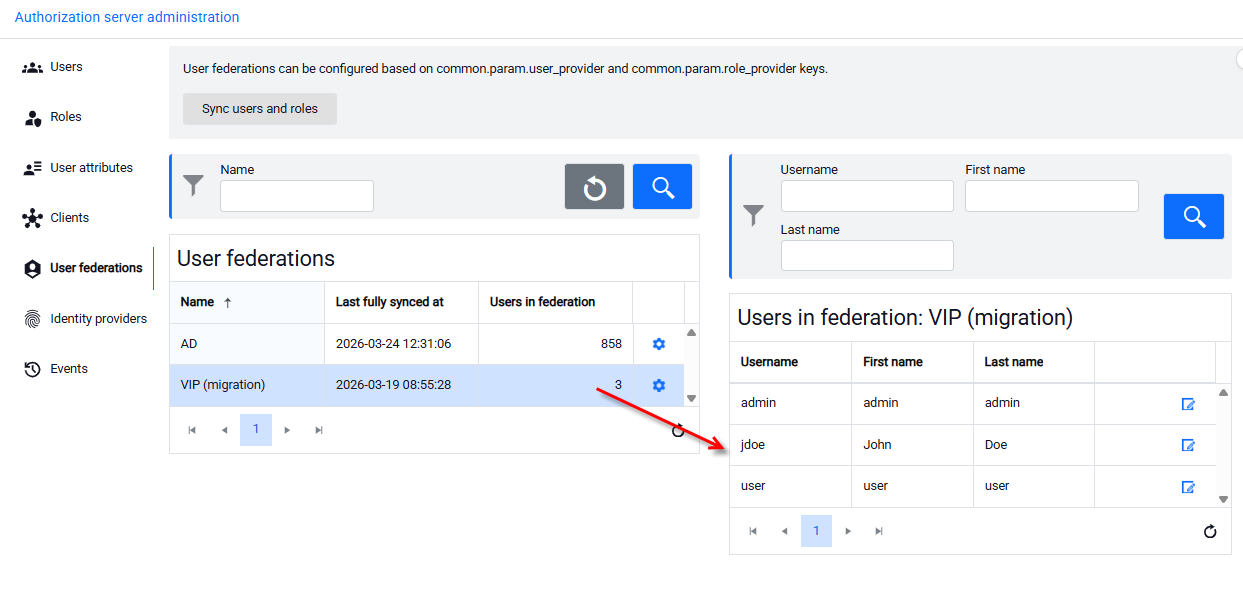
Task: Select the AD federation row
Action: pos(427,344)
